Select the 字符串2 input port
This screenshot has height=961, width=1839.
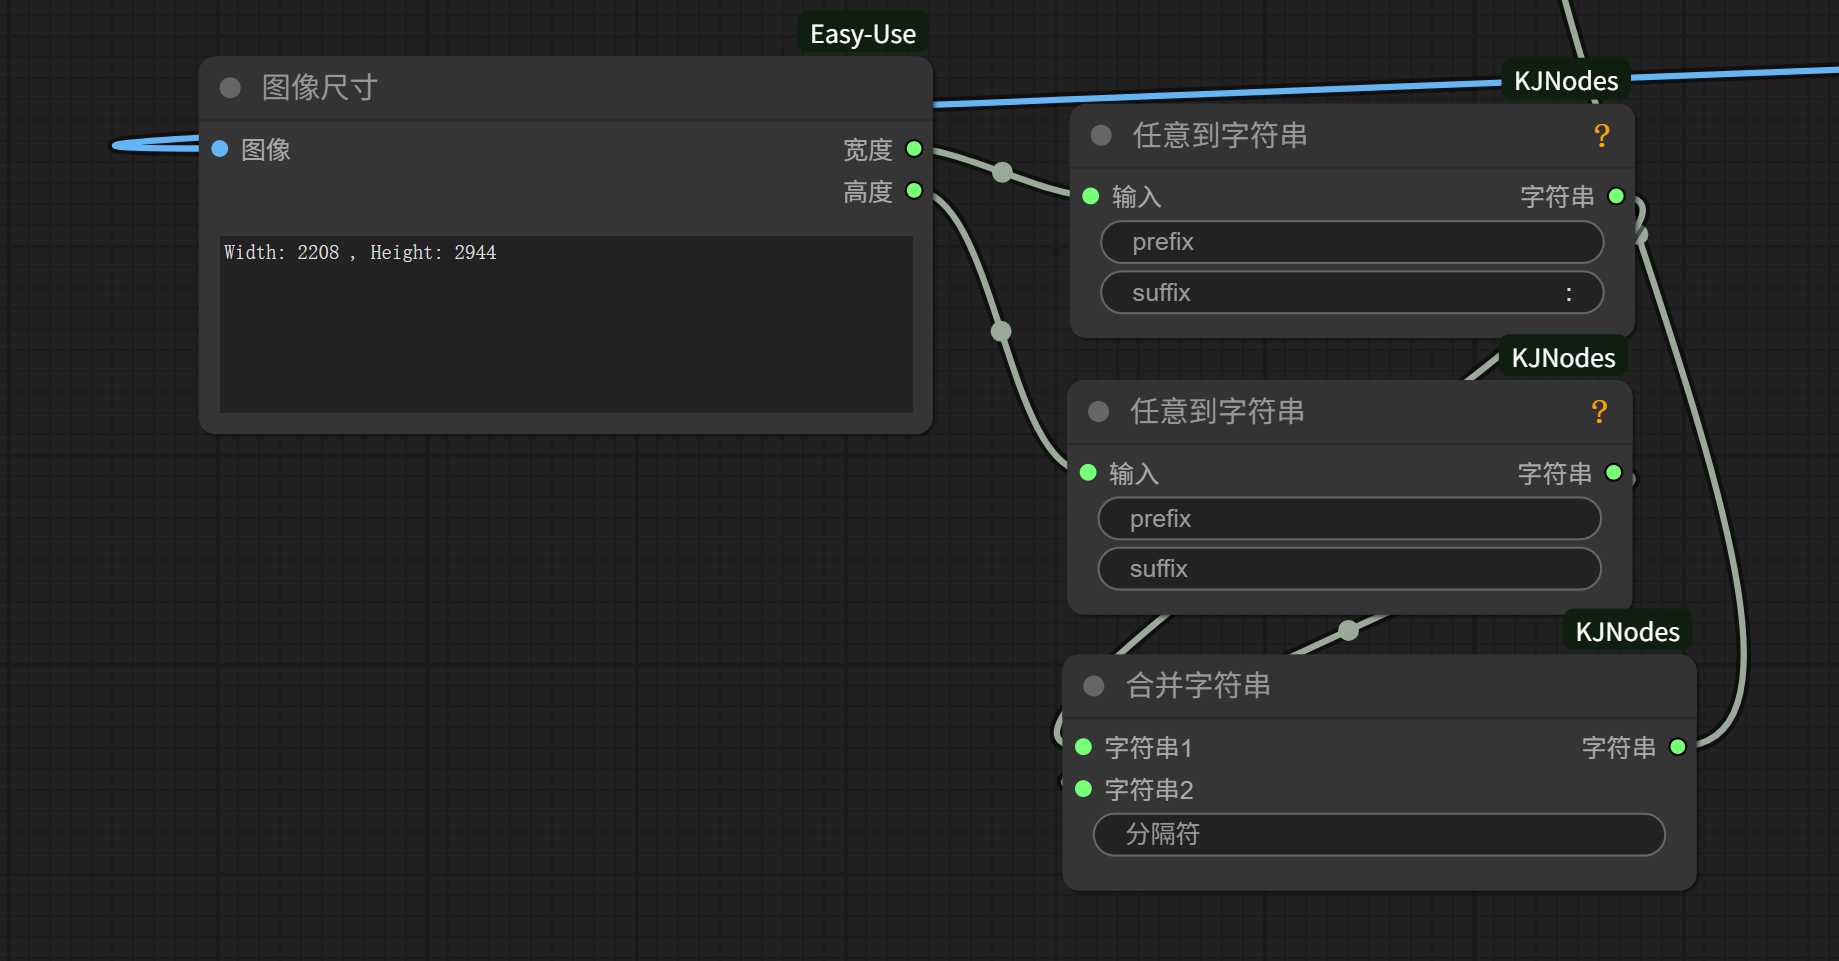[1083, 789]
